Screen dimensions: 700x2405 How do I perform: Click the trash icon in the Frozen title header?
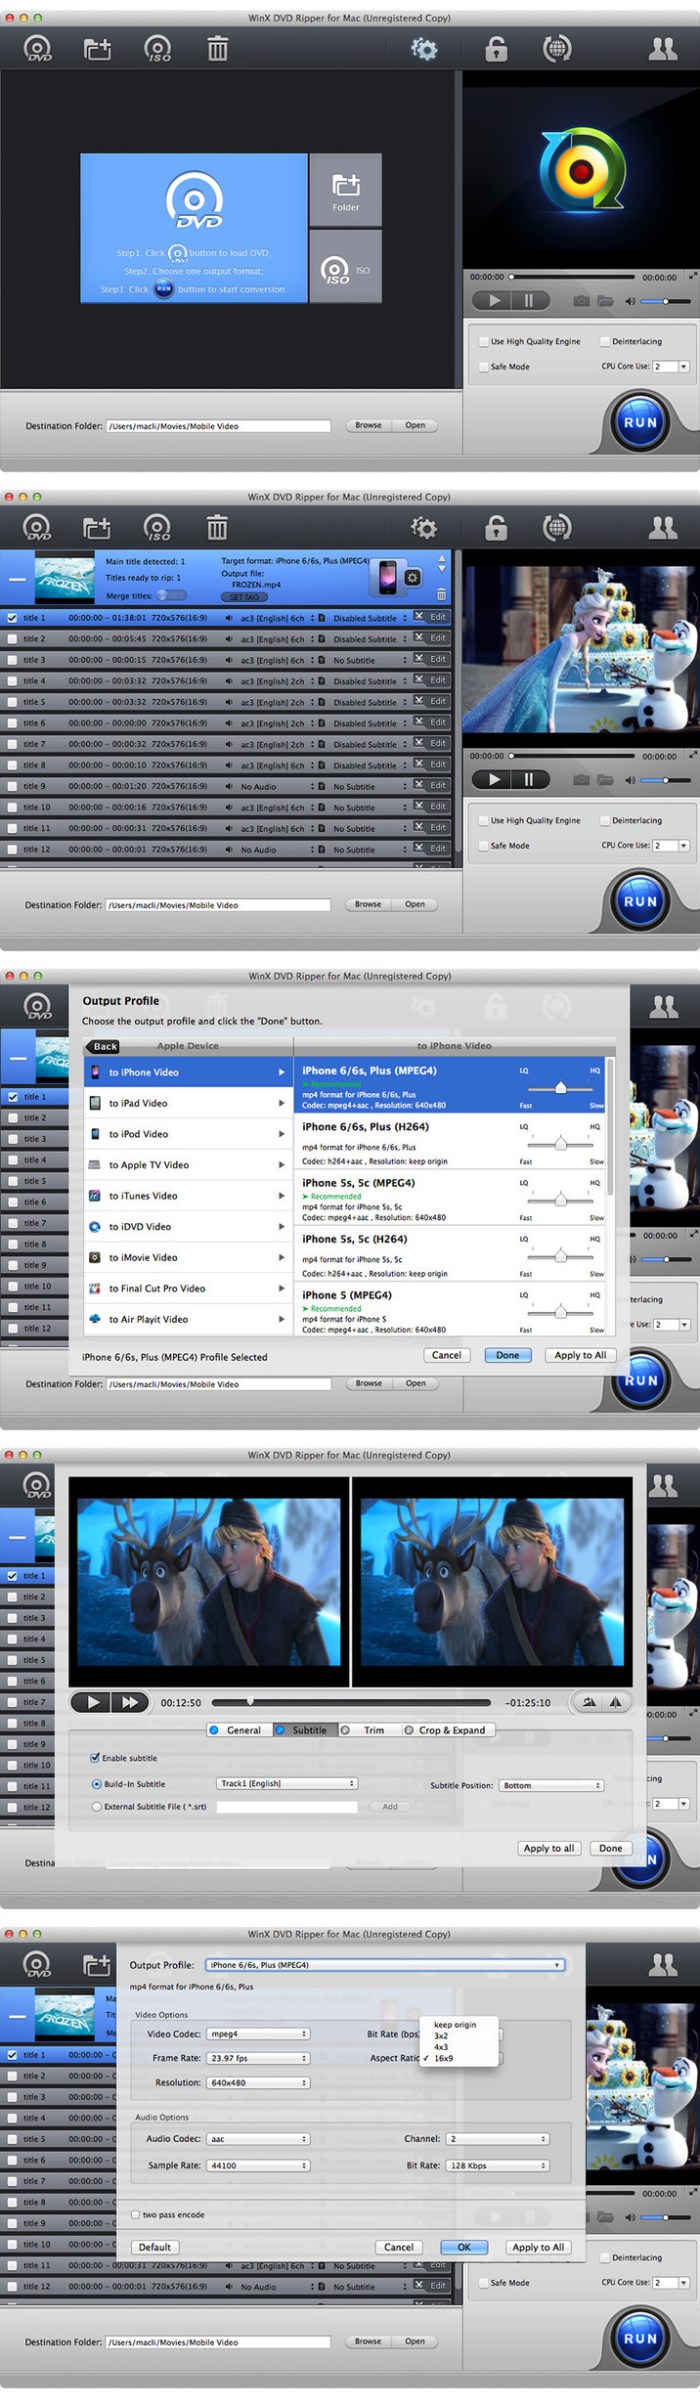[x=441, y=594]
